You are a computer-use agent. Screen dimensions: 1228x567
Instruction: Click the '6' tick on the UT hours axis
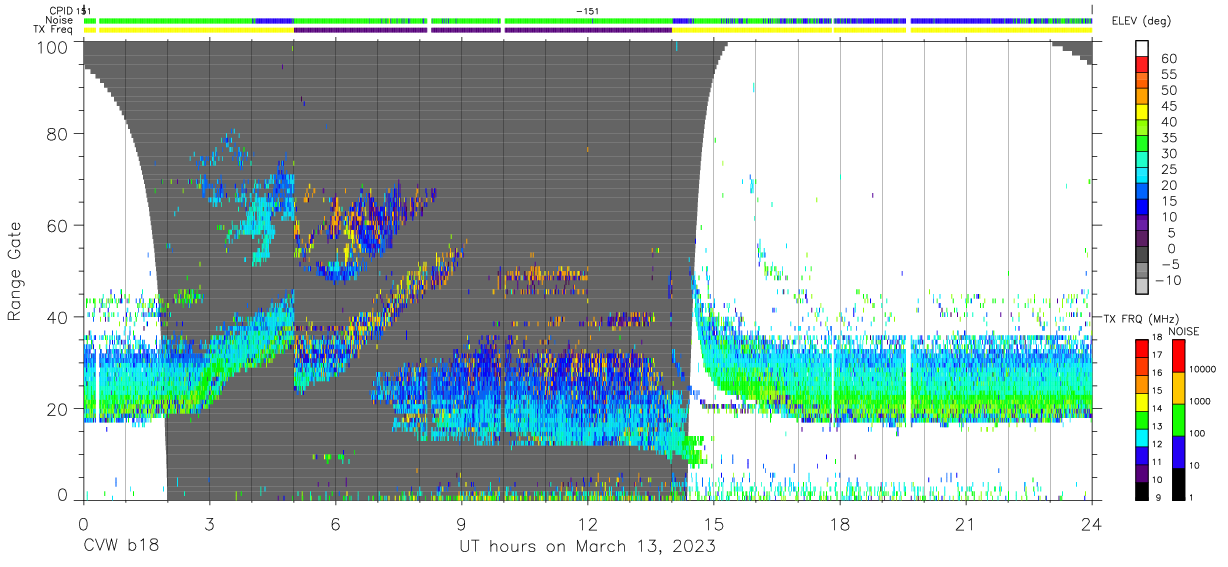pos(335,524)
